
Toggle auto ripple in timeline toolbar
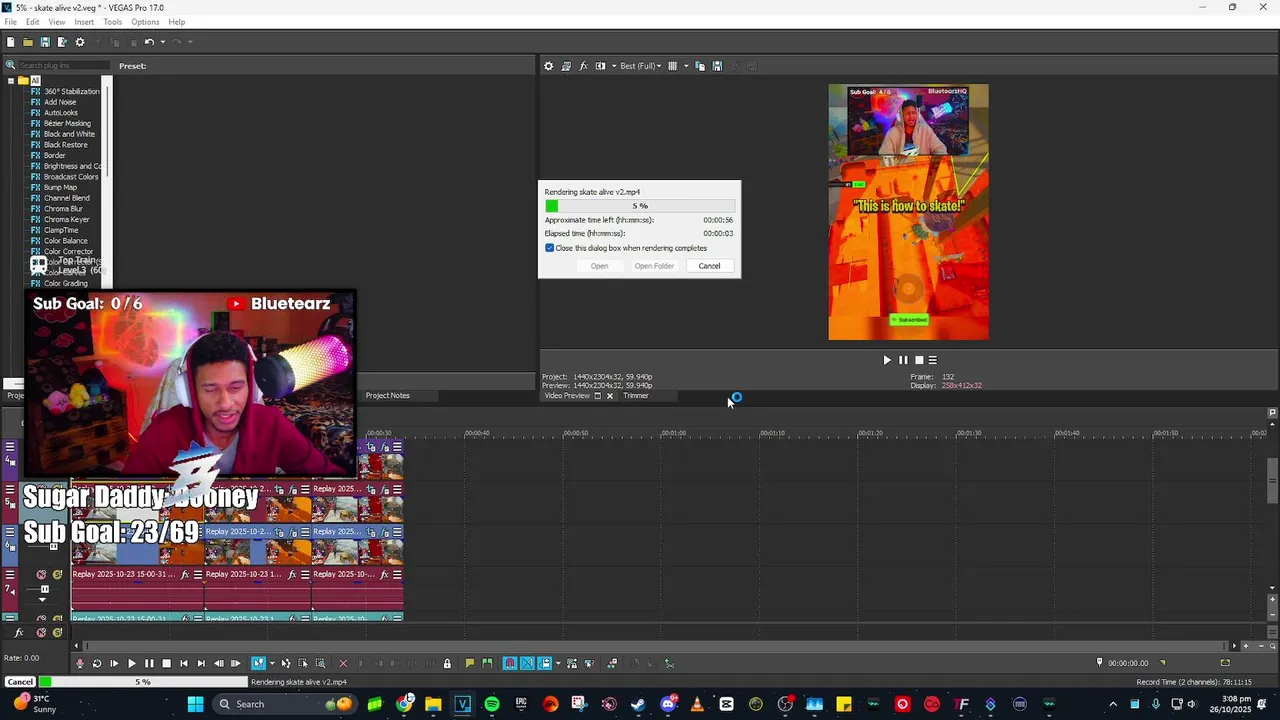tap(545, 663)
